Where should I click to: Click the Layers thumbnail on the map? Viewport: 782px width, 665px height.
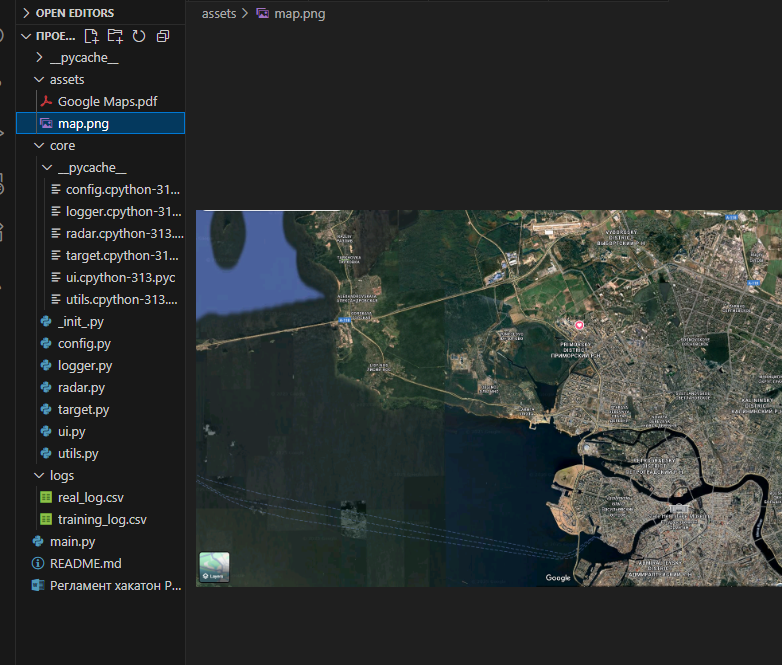214,567
